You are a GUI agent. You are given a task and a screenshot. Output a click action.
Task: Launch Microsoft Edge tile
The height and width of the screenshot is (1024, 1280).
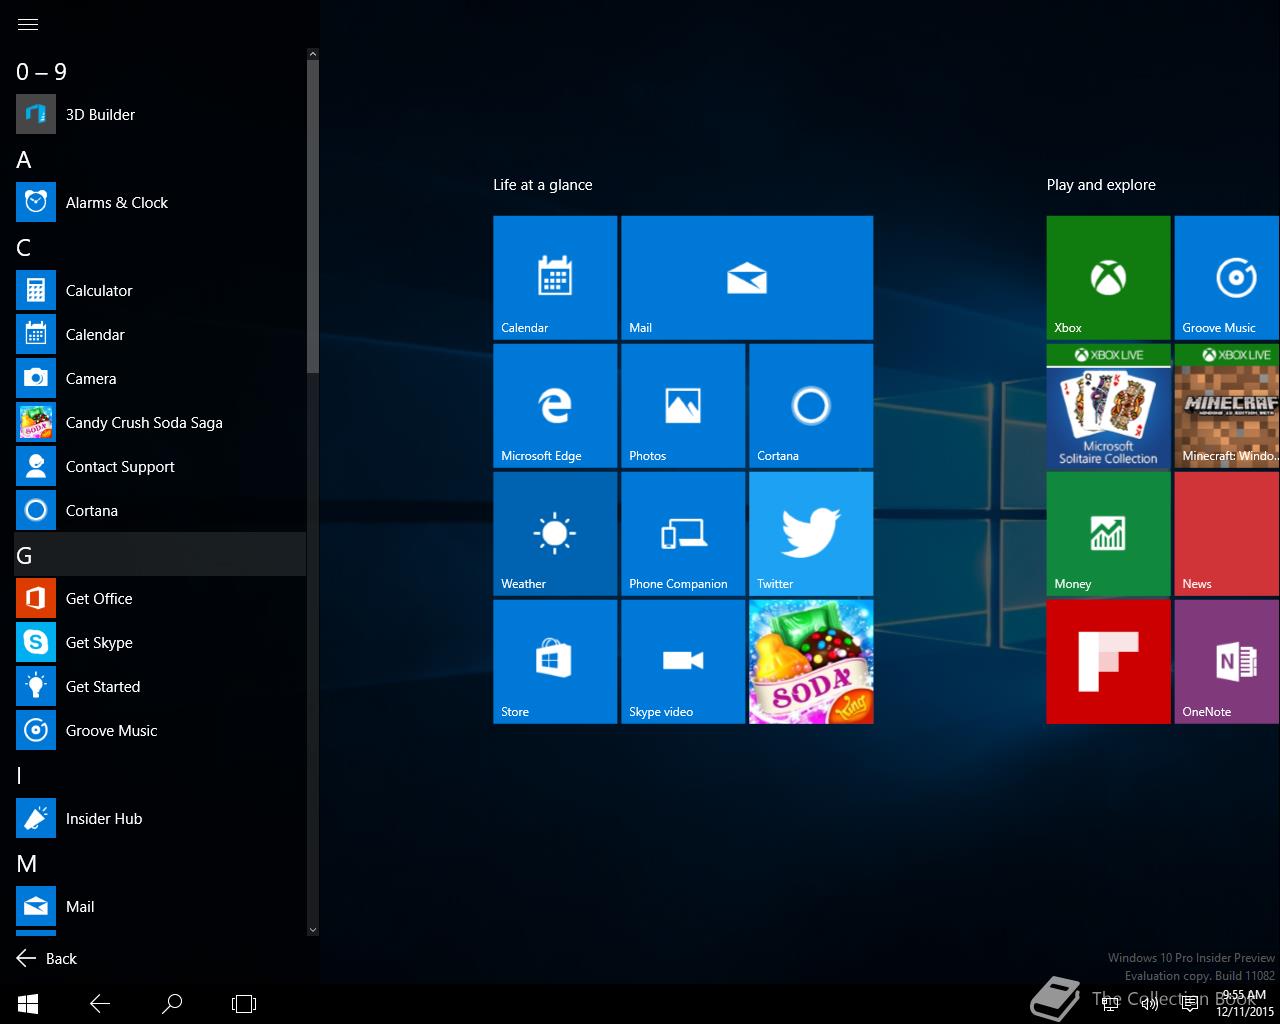tap(555, 406)
